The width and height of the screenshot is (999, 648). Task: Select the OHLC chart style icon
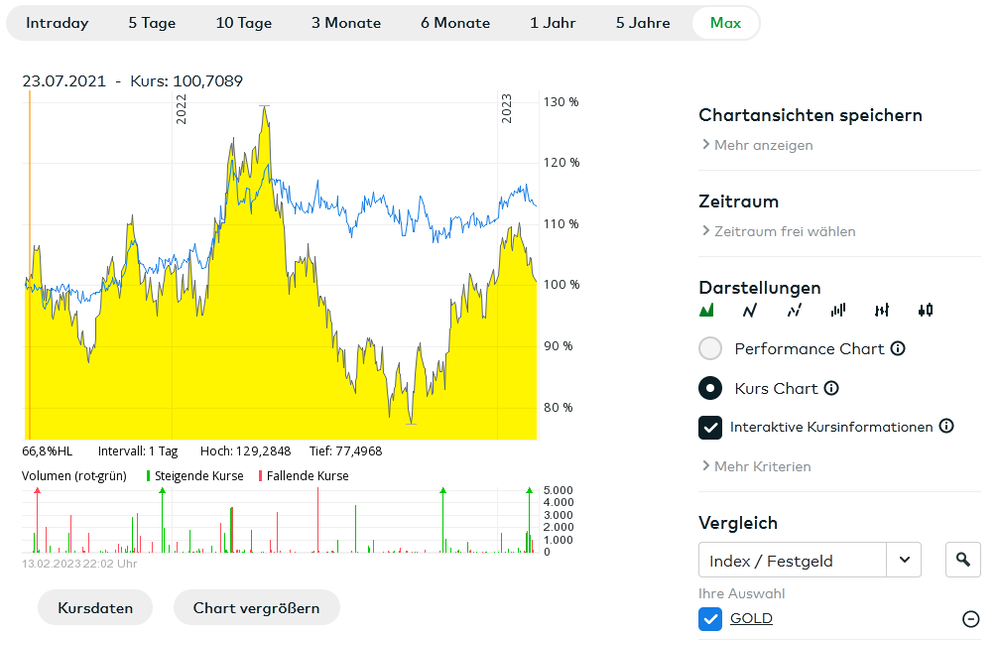[881, 311]
